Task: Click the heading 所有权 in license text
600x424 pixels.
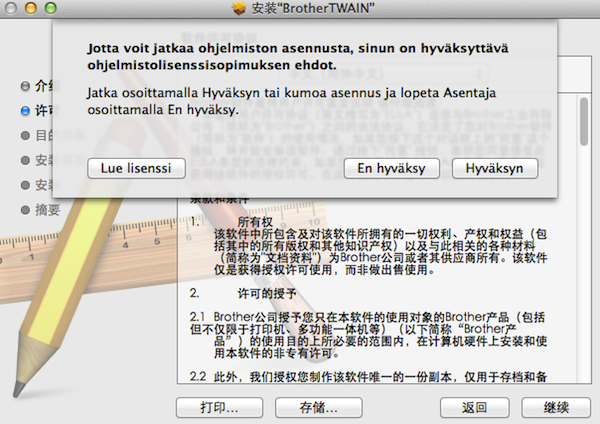Action: click(255, 222)
